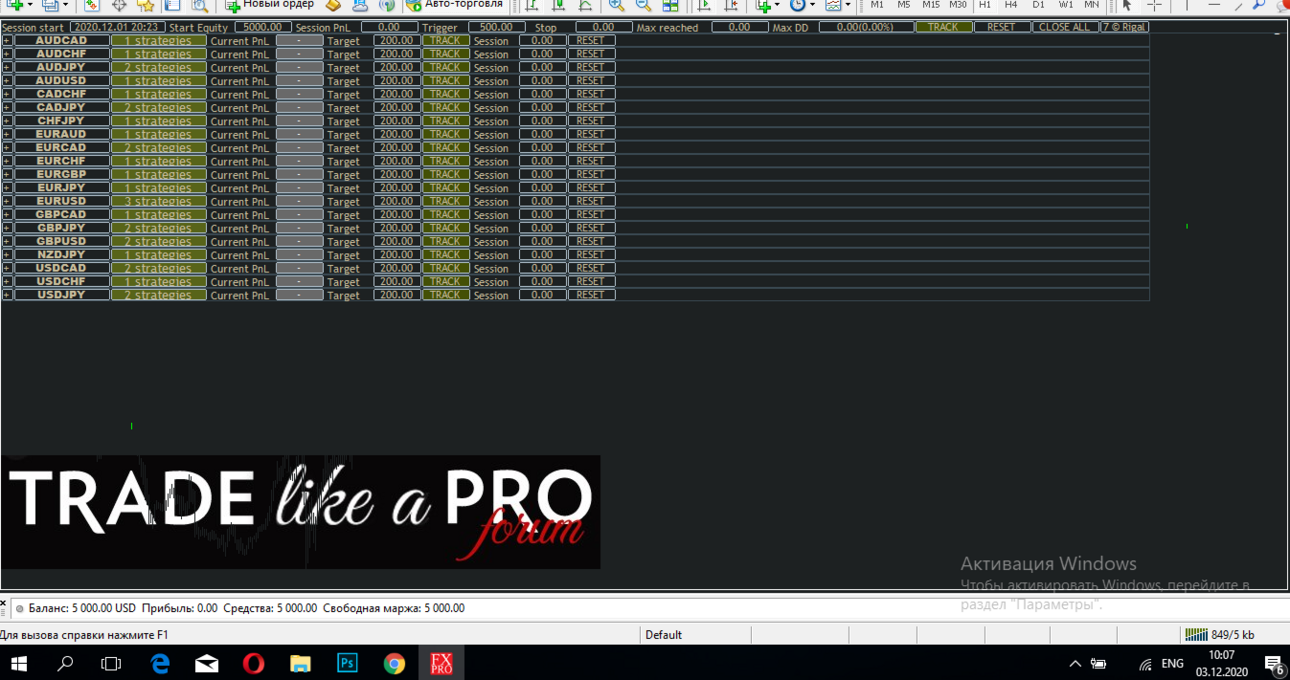Enable chart shift icon
The height and width of the screenshot is (680, 1290).
(x=731, y=5)
